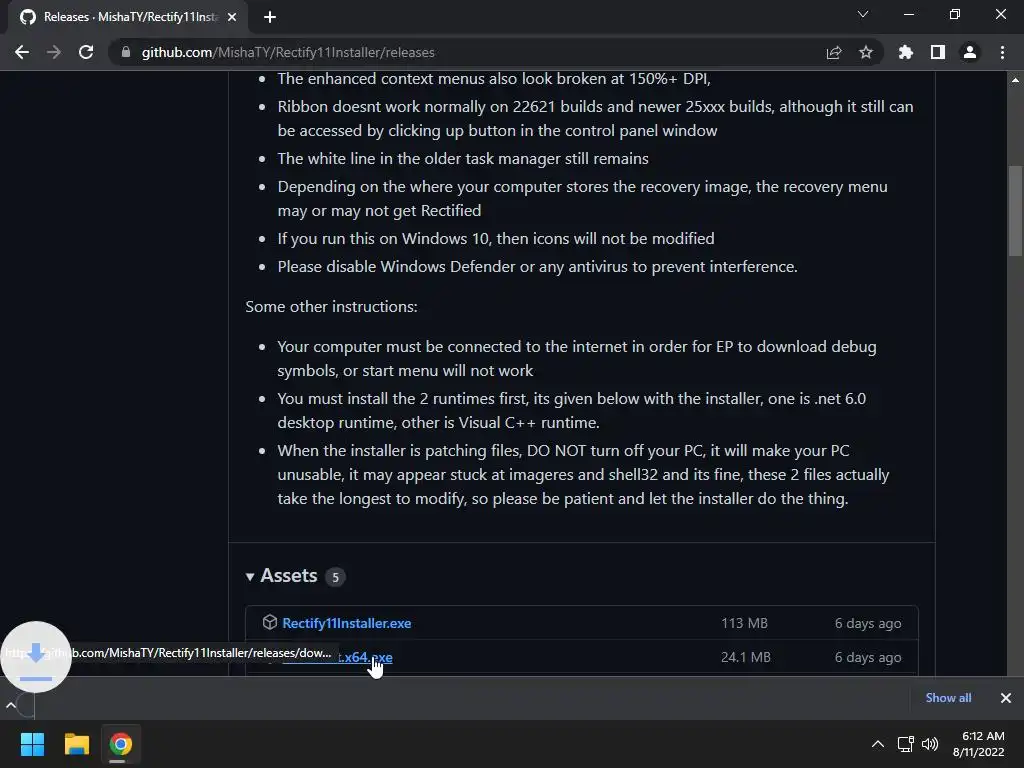Image resolution: width=1024 pixels, height=768 pixels.
Task: Click the '24.1 MB' file size text
Action: 745,657
